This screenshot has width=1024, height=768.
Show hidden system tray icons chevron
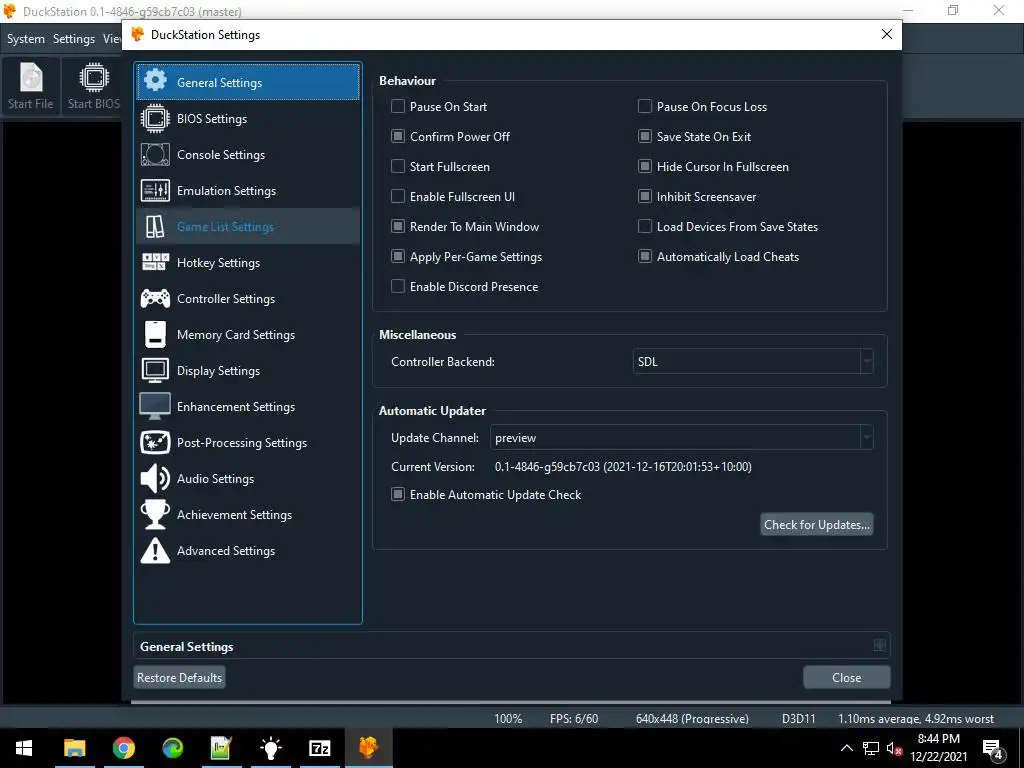click(846, 748)
